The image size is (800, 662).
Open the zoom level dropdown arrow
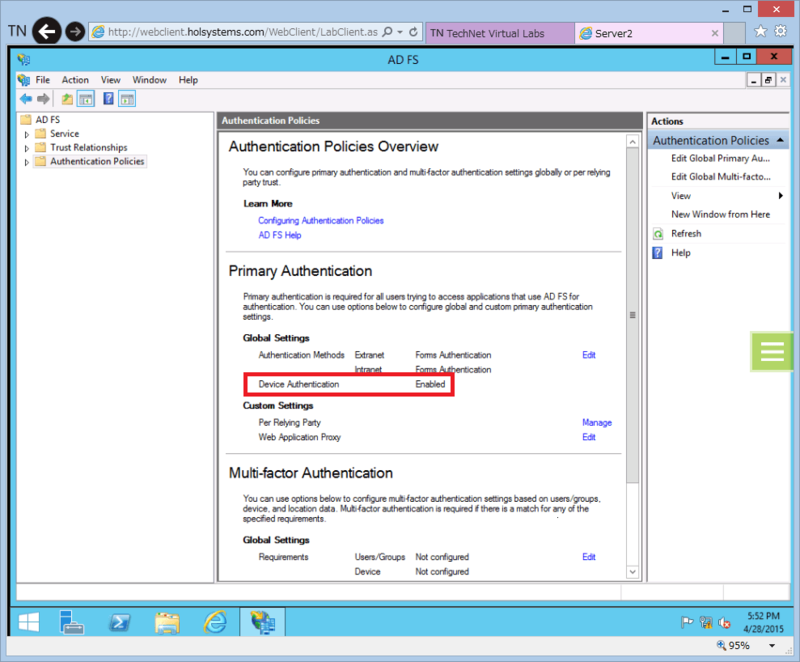click(x=772, y=646)
